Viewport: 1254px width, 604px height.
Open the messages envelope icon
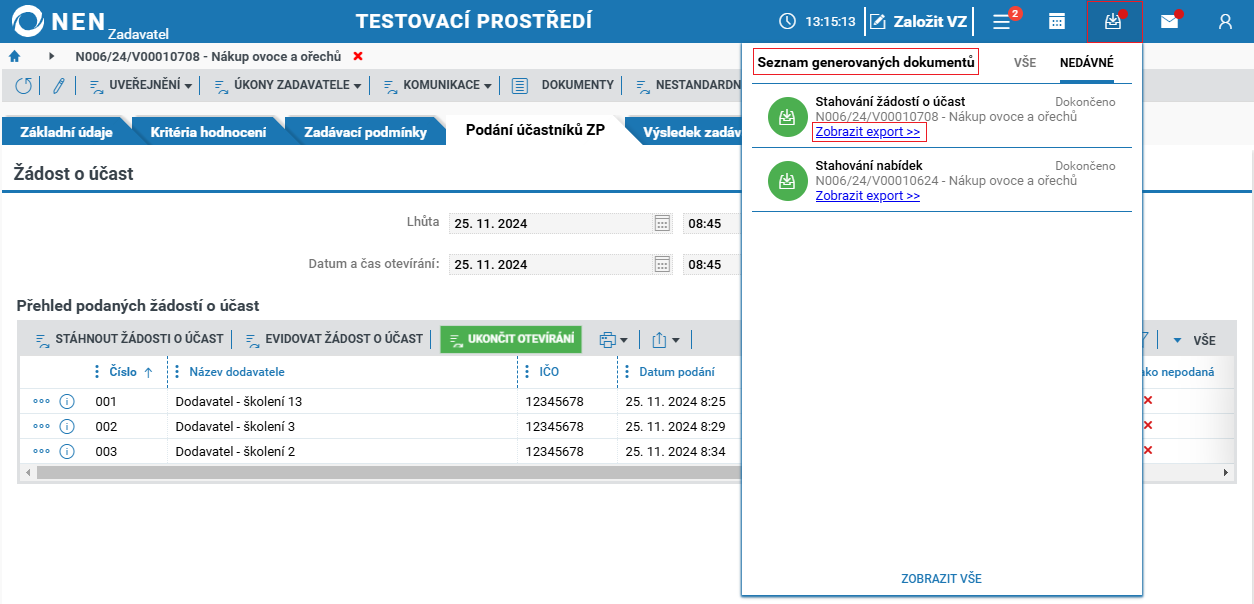[x=1169, y=21]
